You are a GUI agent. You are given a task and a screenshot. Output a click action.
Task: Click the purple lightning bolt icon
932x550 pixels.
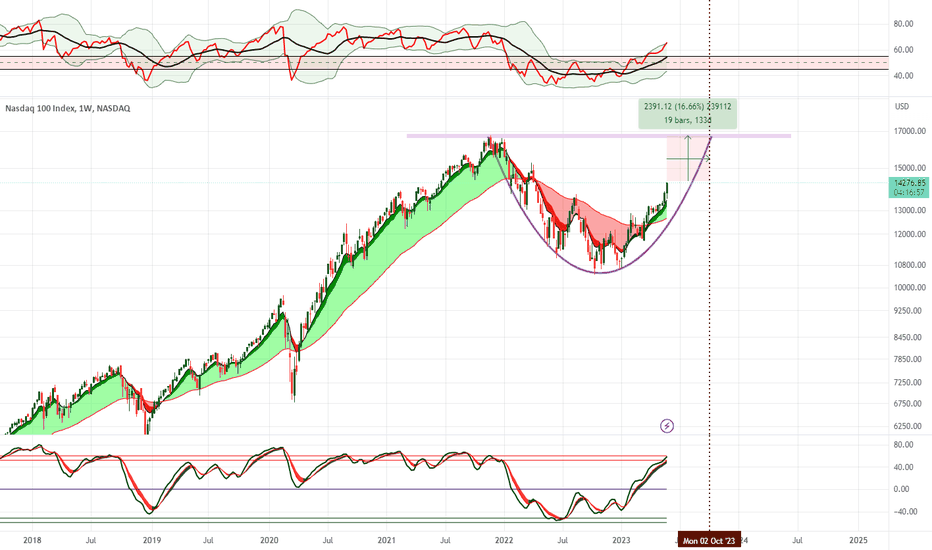point(667,426)
